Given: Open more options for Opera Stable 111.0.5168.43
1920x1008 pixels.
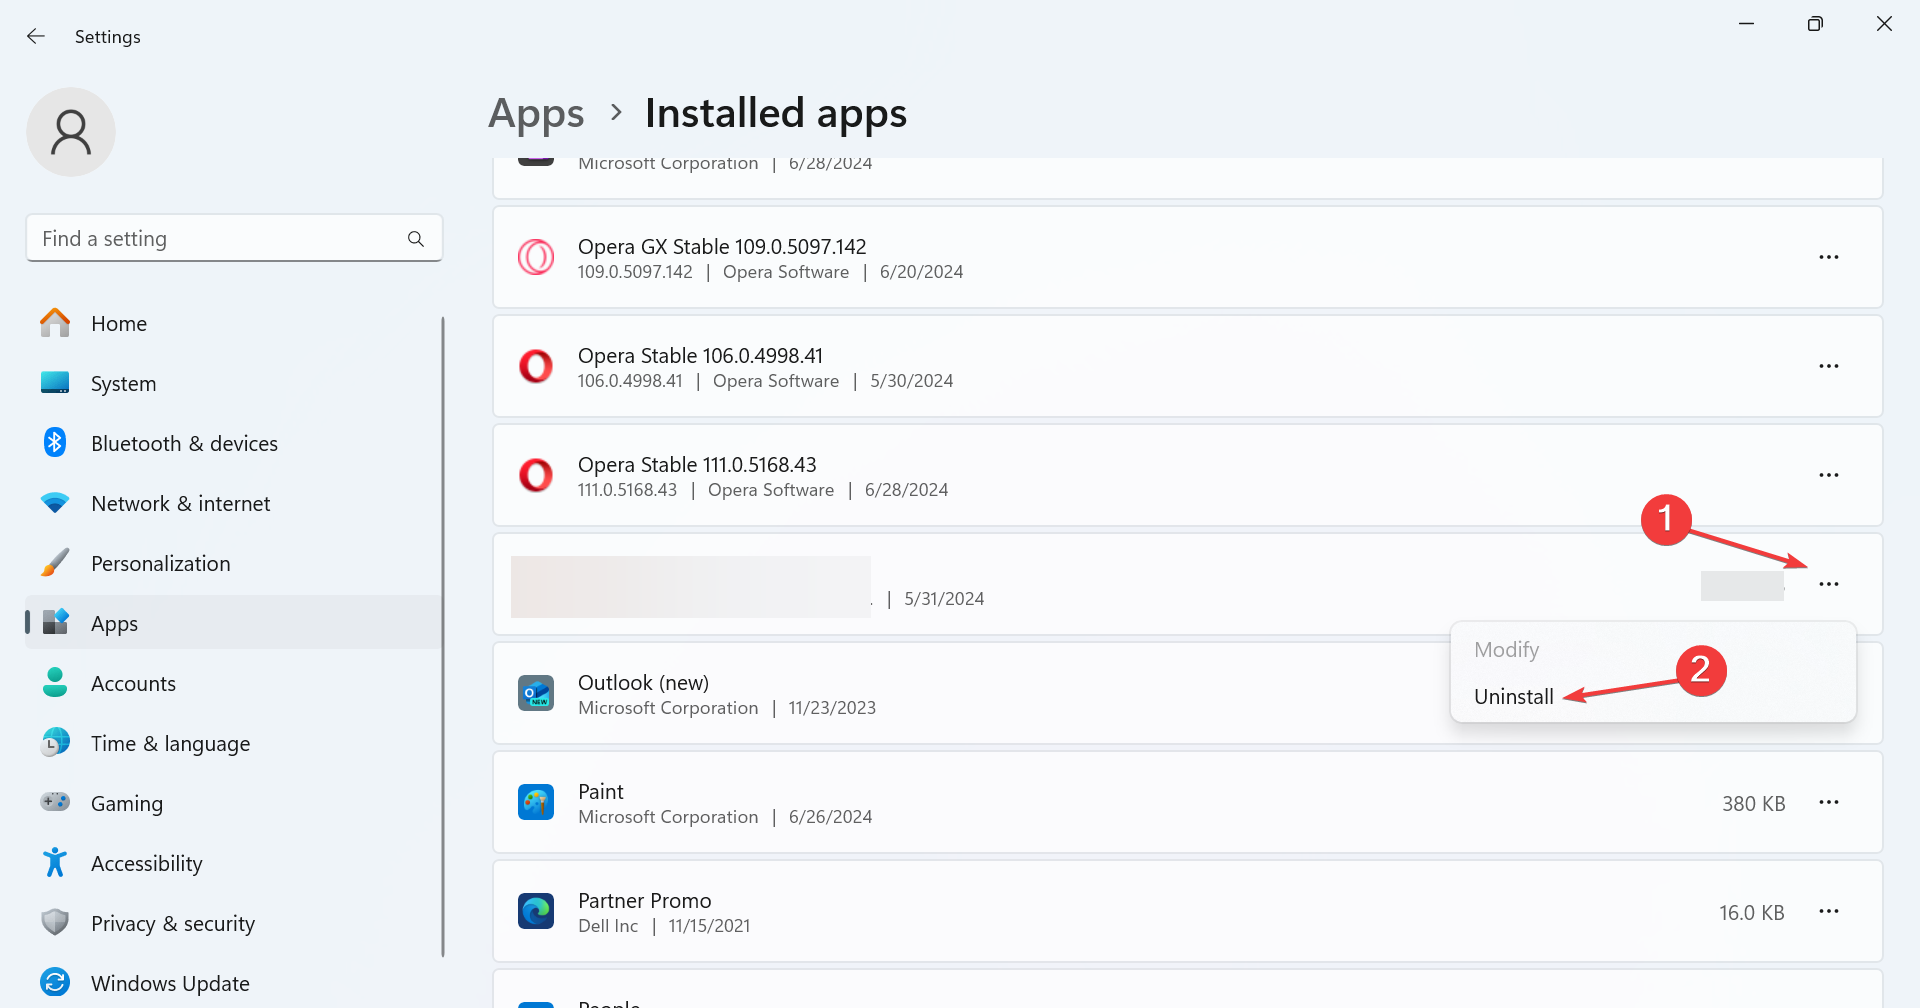Looking at the screenshot, I should pyautogui.click(x=1829, y=475).
